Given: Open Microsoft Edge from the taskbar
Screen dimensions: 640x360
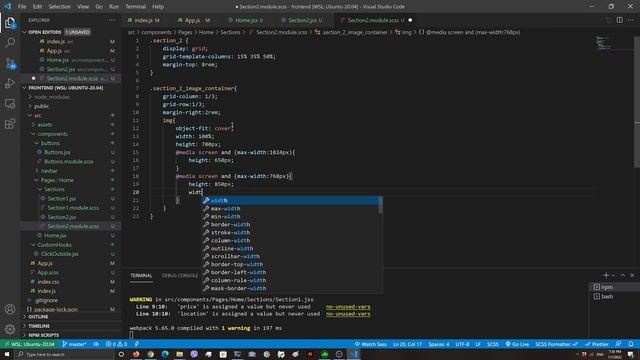Looking at the screenshot, I should tap(165, 354).
